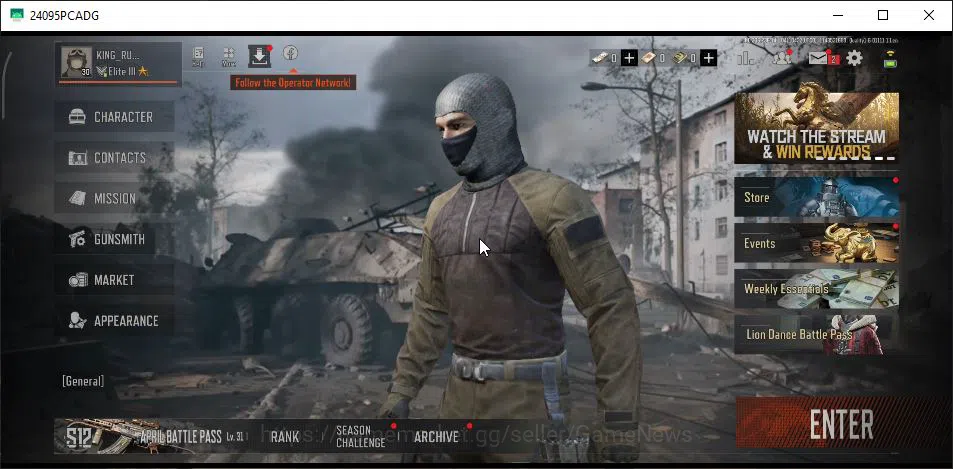The image size is (953, 469).
Task: Click the Elite III rank badge
Action: pyautogui.click(x=122, y=71)
